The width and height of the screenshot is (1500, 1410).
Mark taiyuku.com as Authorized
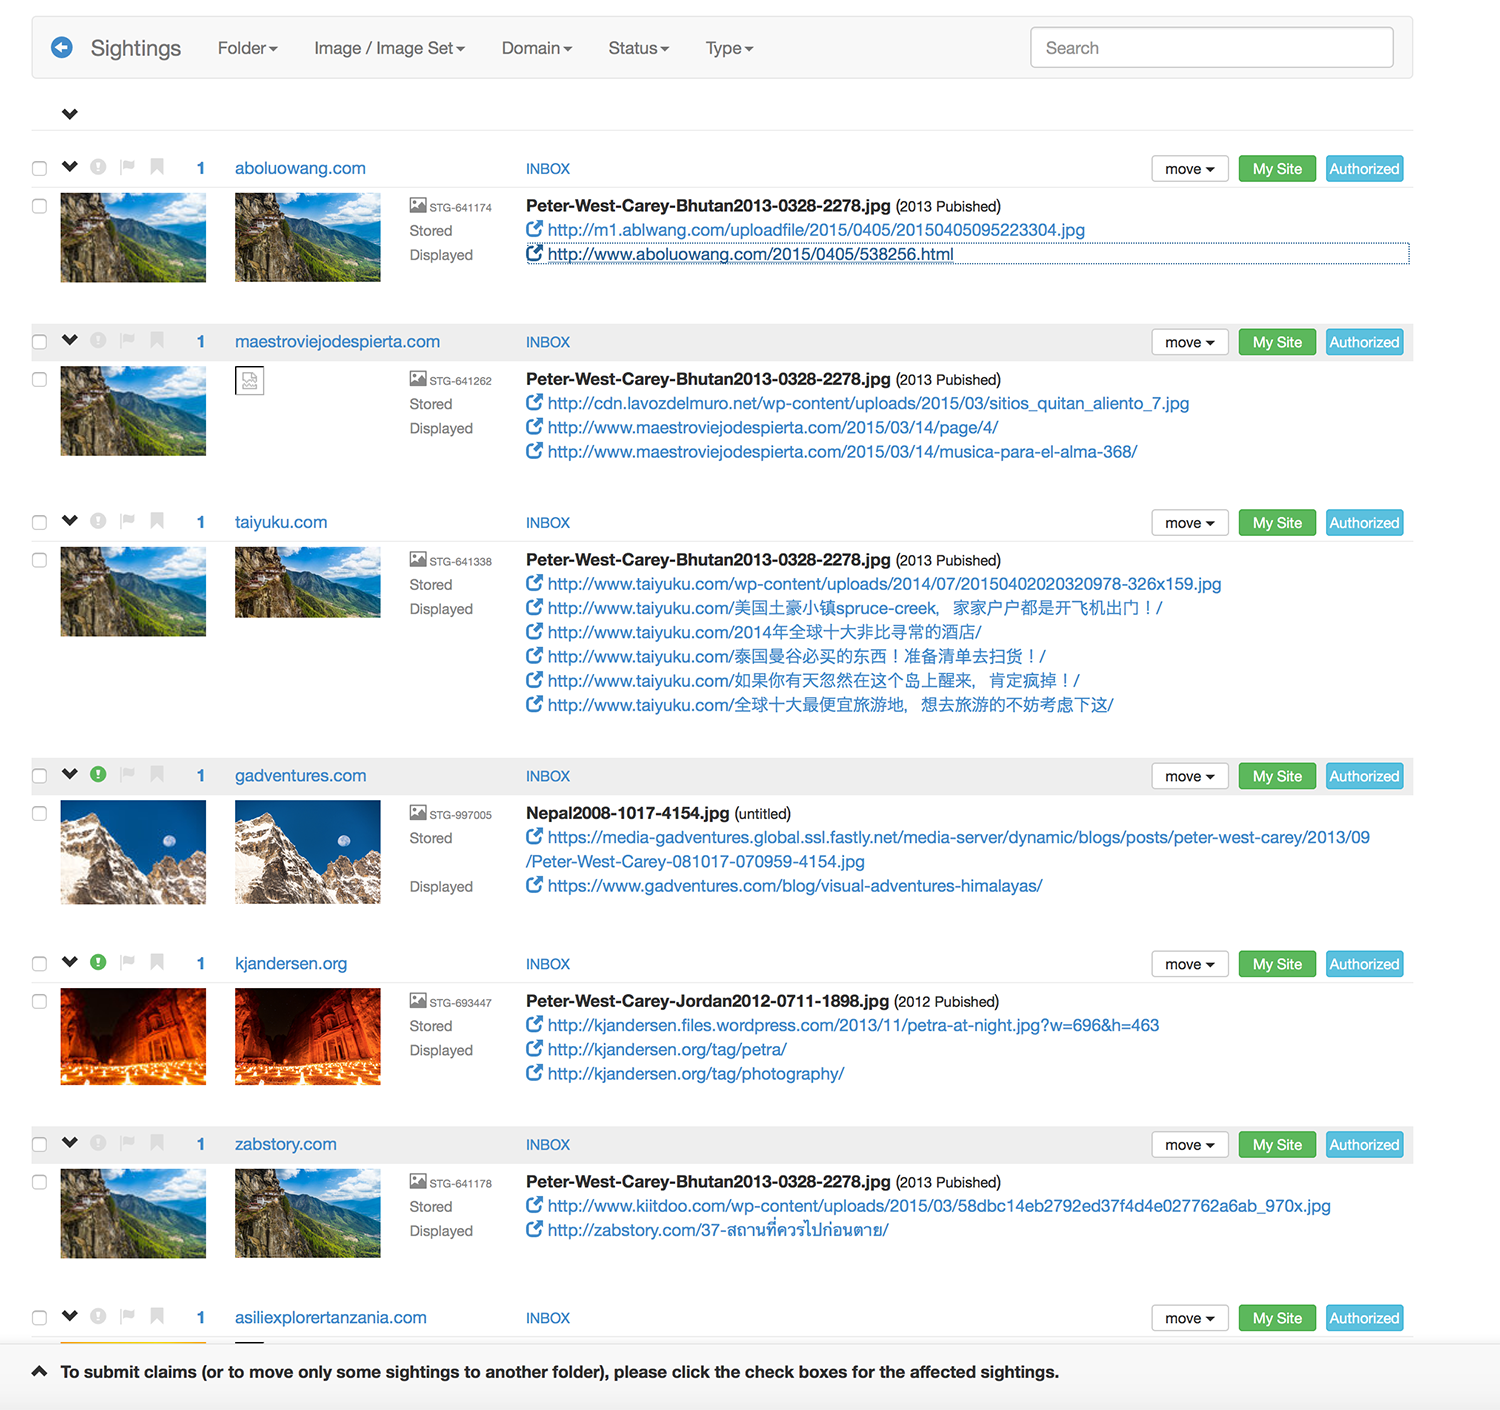tap(1365, 523)
